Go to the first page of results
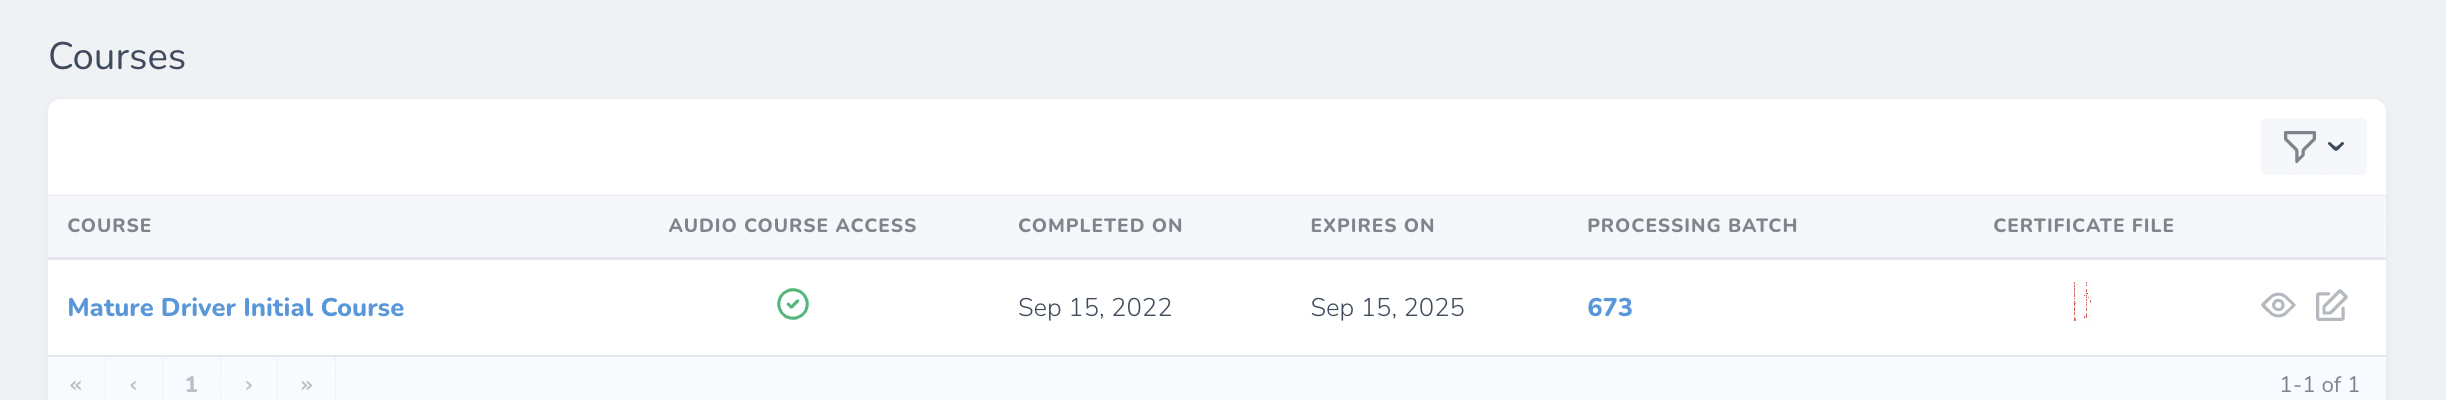The height and width of the screenshot is (400, 2446). pos(76,384)
